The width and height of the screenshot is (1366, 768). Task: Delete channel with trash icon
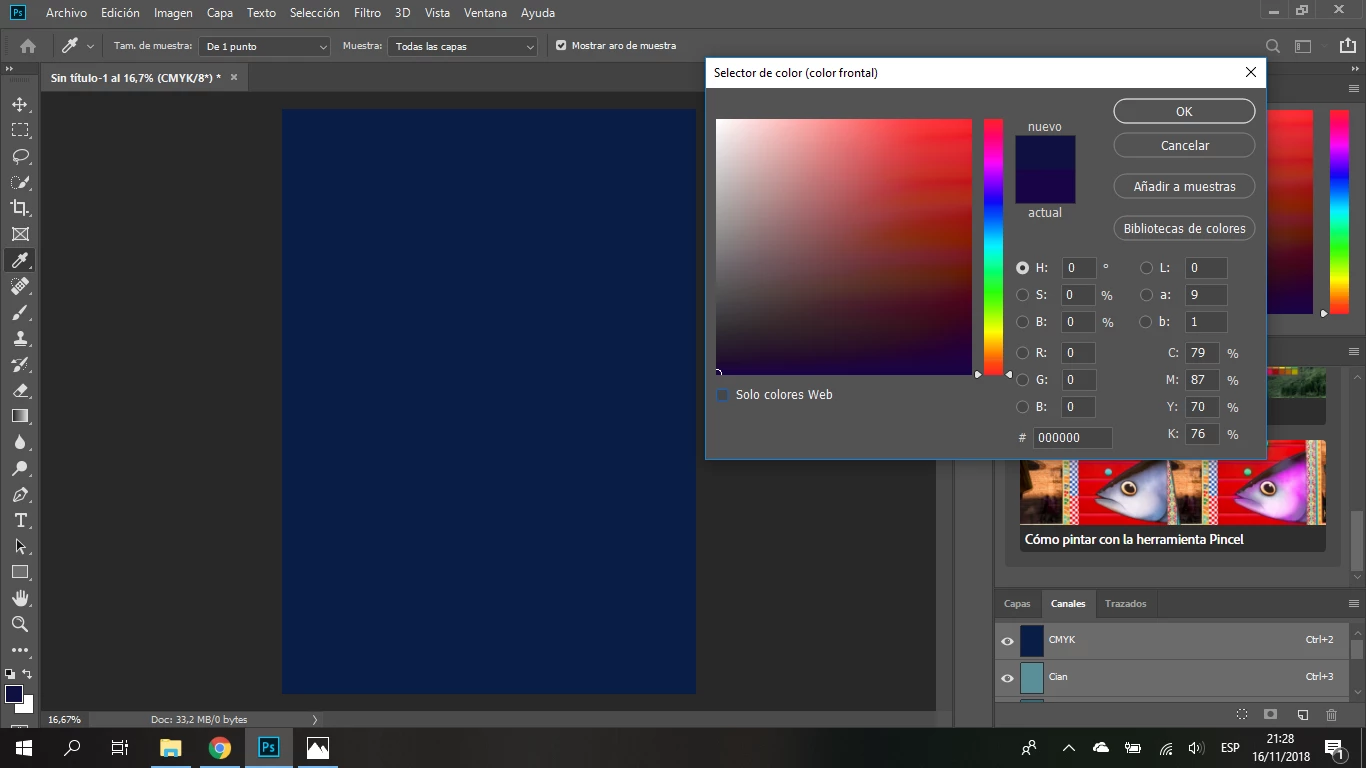pos(1331,714)
